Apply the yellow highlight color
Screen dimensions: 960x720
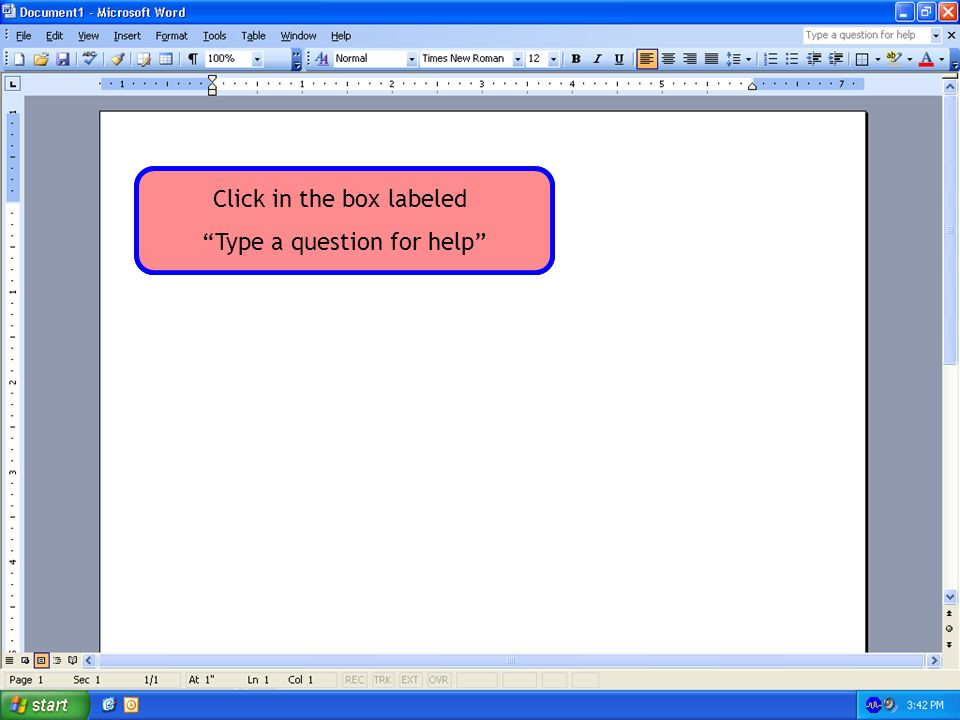click(x=894, y=59)
